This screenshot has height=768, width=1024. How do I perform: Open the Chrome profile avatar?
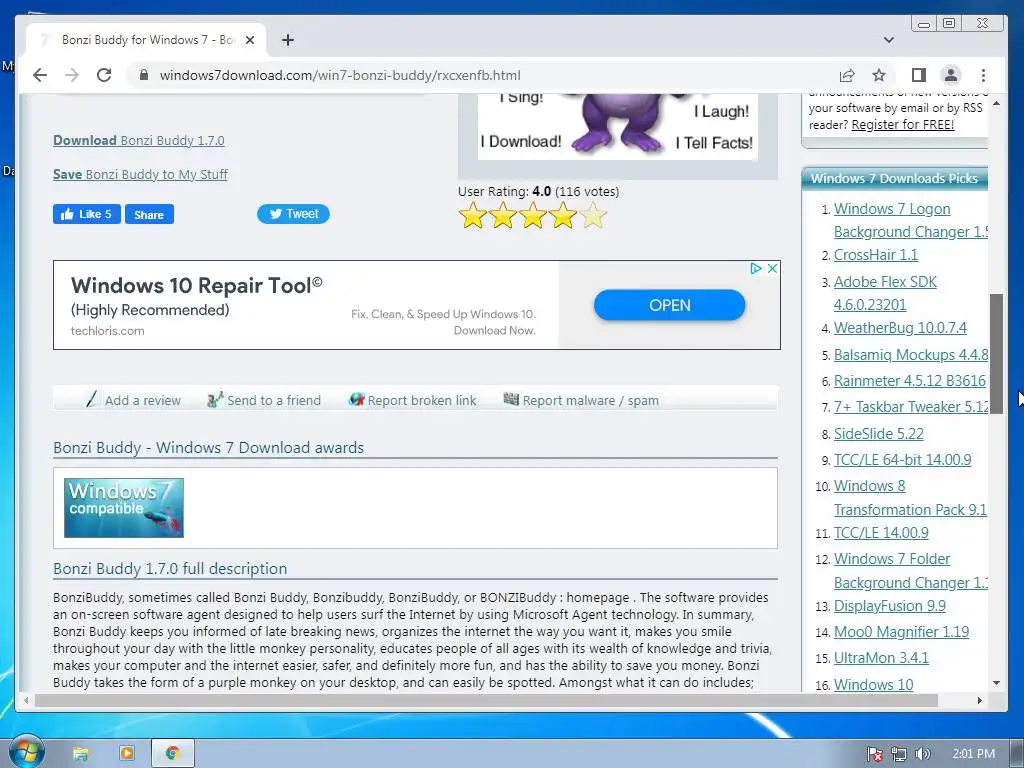tap(951, 75)
